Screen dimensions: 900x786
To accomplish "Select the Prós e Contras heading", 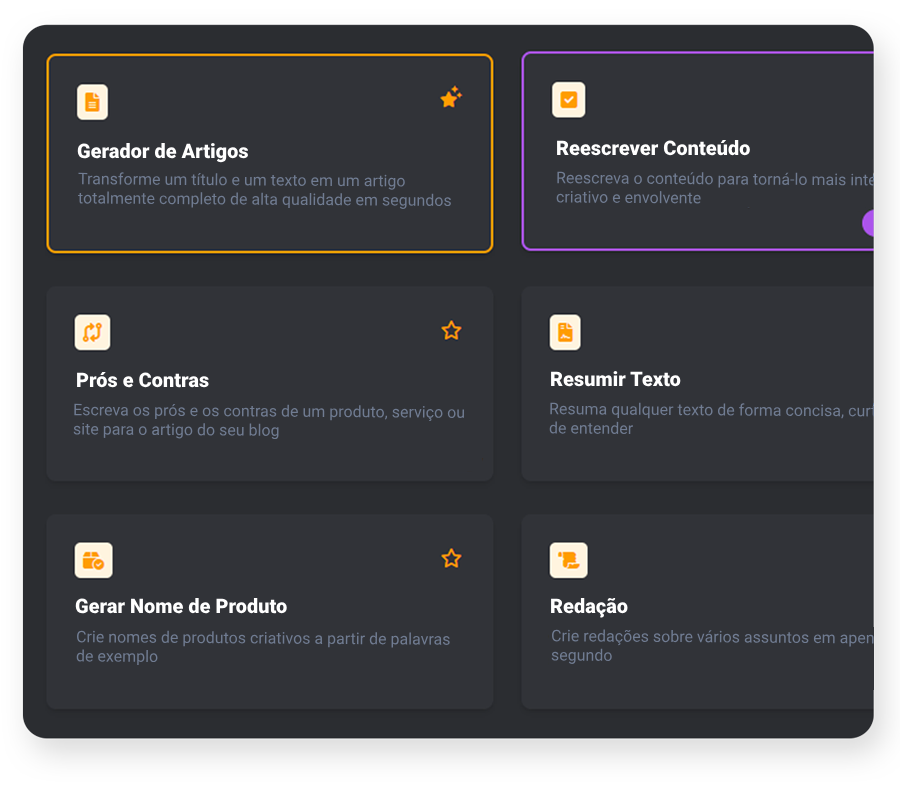I will coord(142,381).
